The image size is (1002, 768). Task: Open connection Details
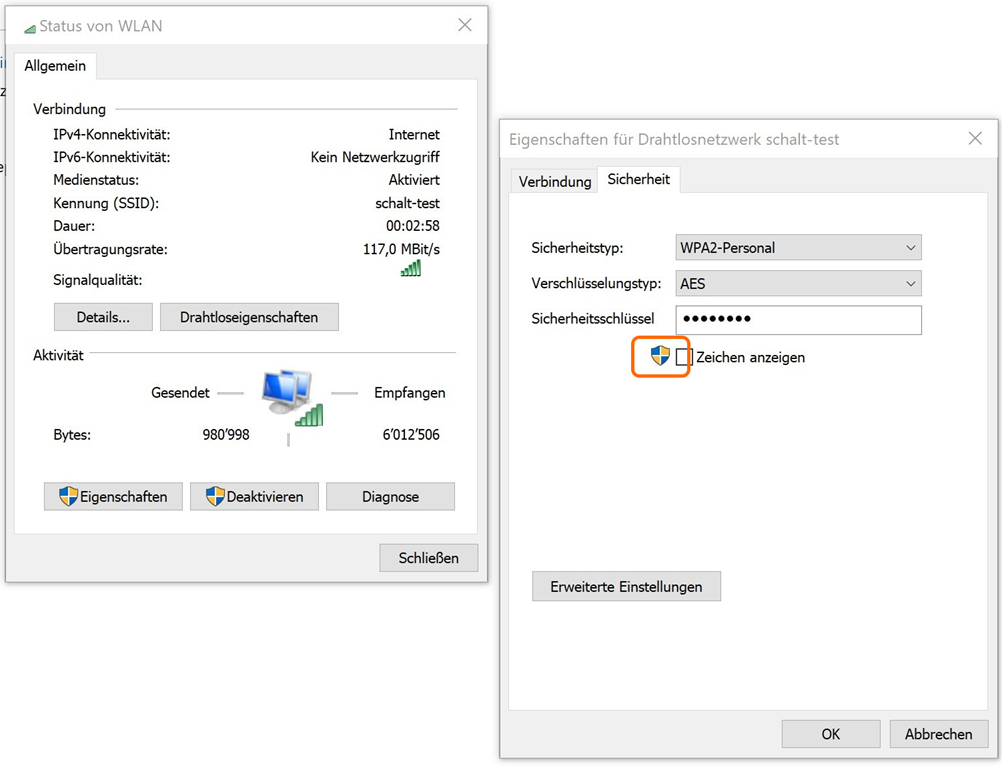tap(103, 317)
